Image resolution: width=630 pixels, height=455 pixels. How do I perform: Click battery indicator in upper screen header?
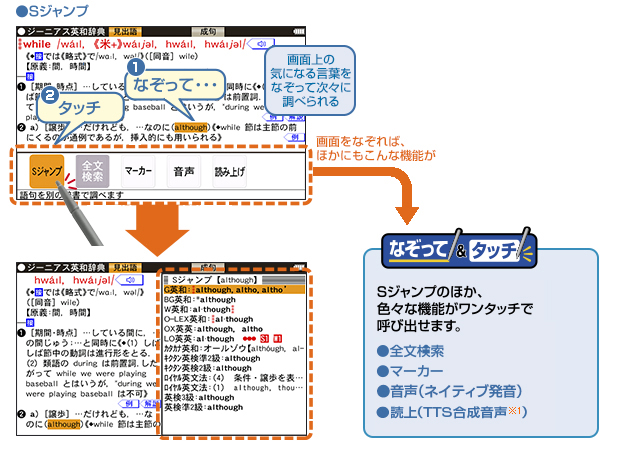[x=299, y=31]
